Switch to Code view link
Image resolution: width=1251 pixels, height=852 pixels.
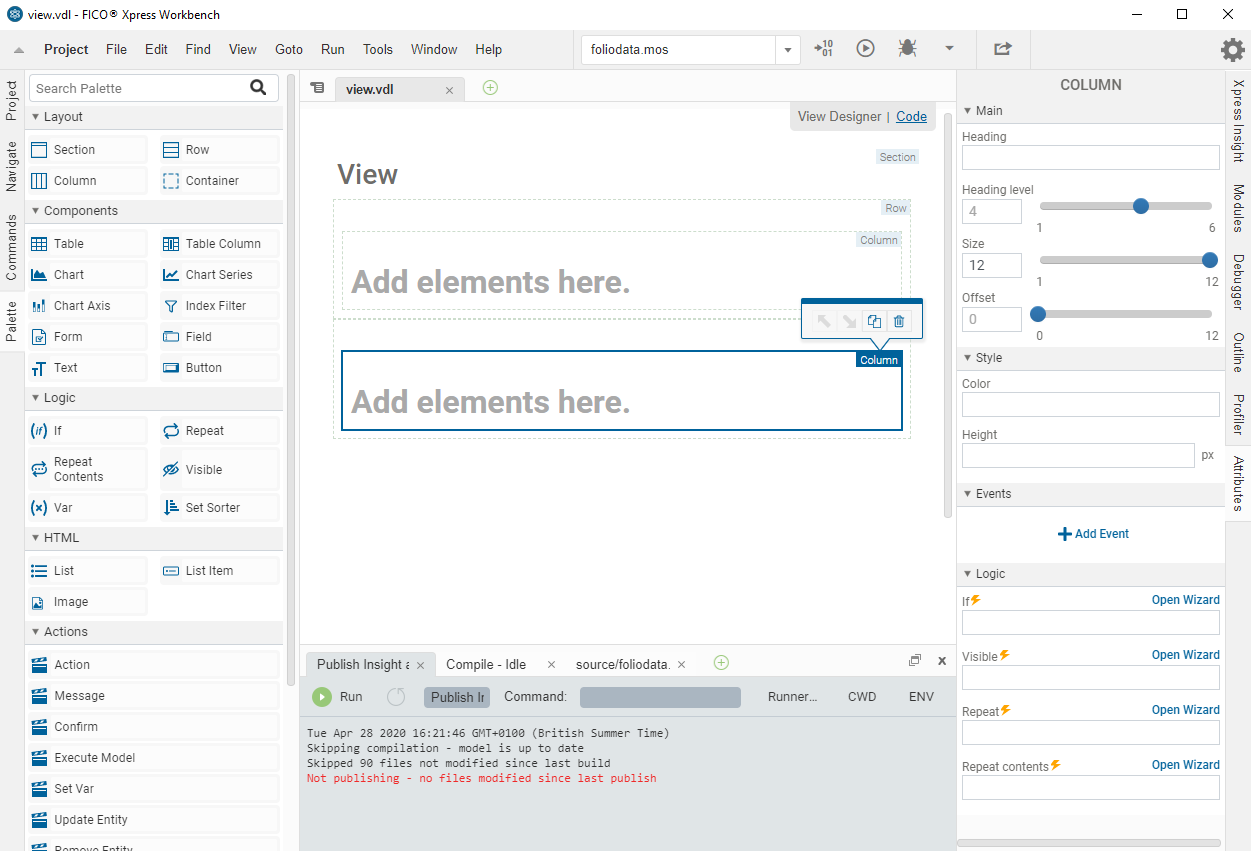(x=911, y=117)
